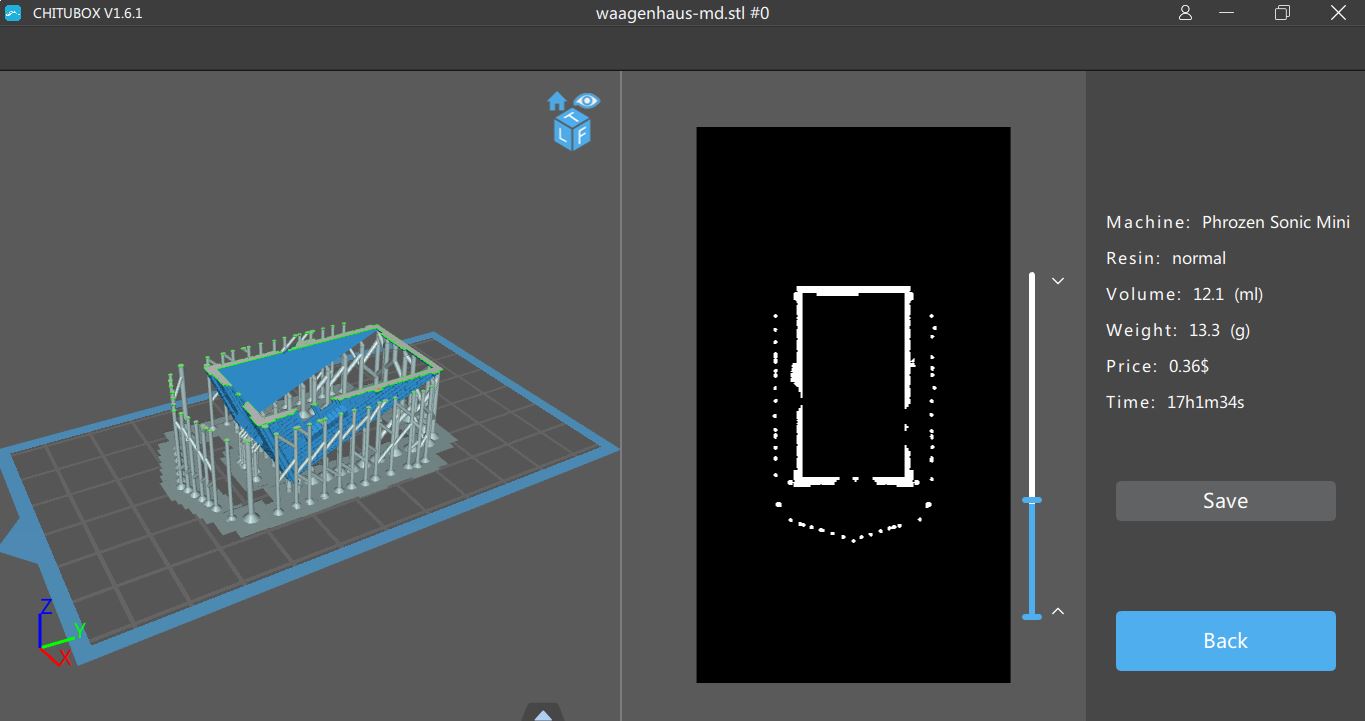Restore down the CHITUBOX window
Screen dimensions: 1365x721
click(x=1282, y=13)
